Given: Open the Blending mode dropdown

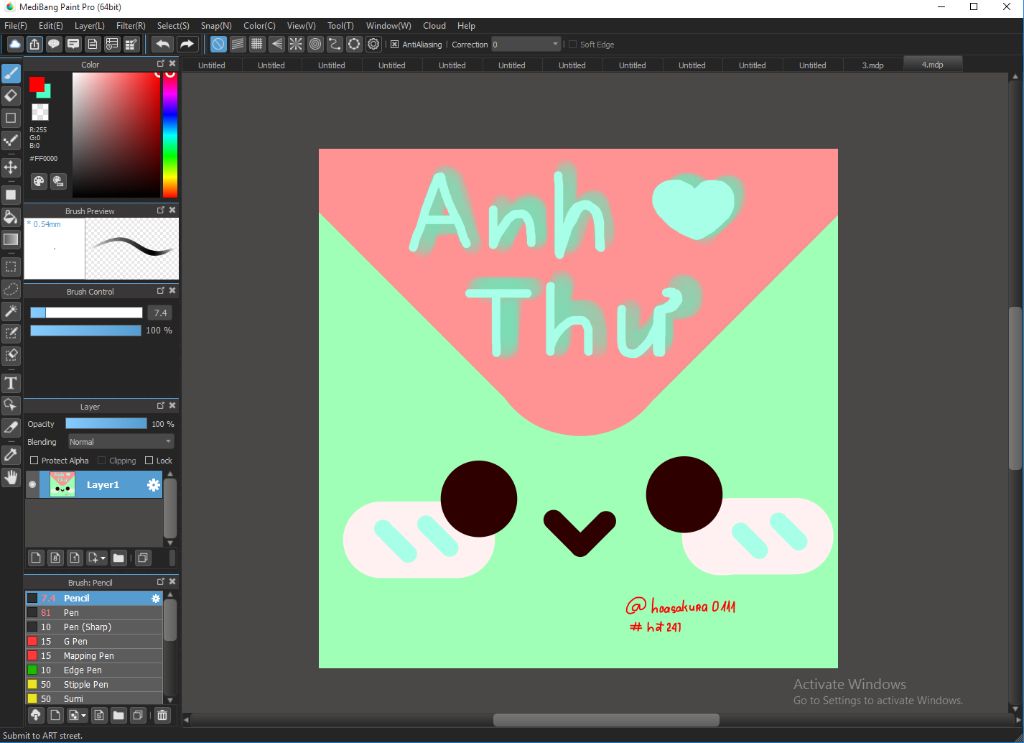Looking at the screenshot, I should [x=121, y=442].
